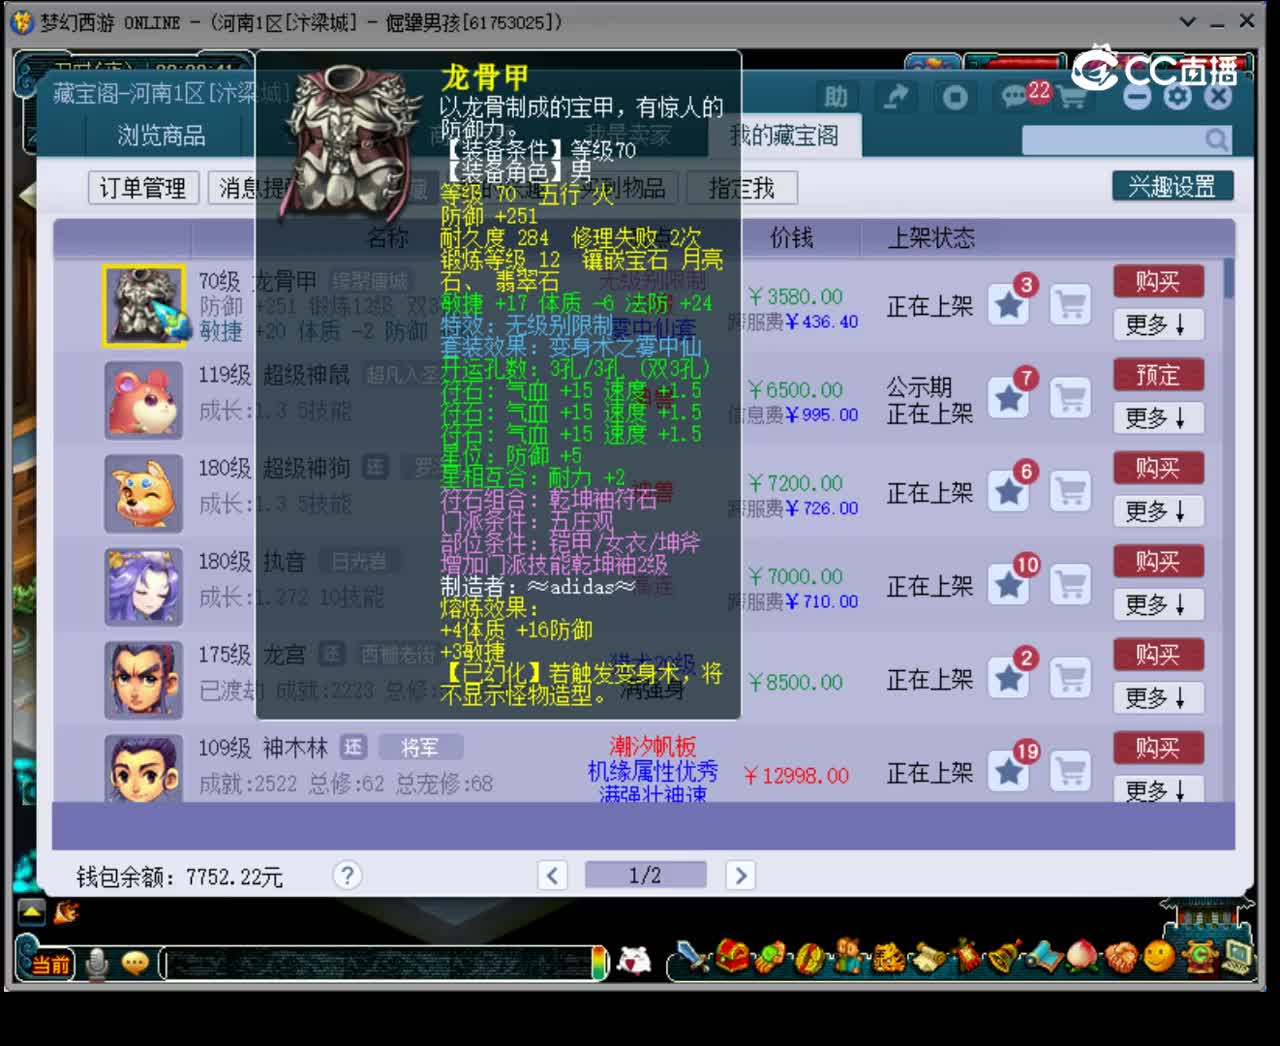Toggle favorite star for 超级神鼠 row
This screenshot has height=1046, width=1280.
[x=1009, y=398]
